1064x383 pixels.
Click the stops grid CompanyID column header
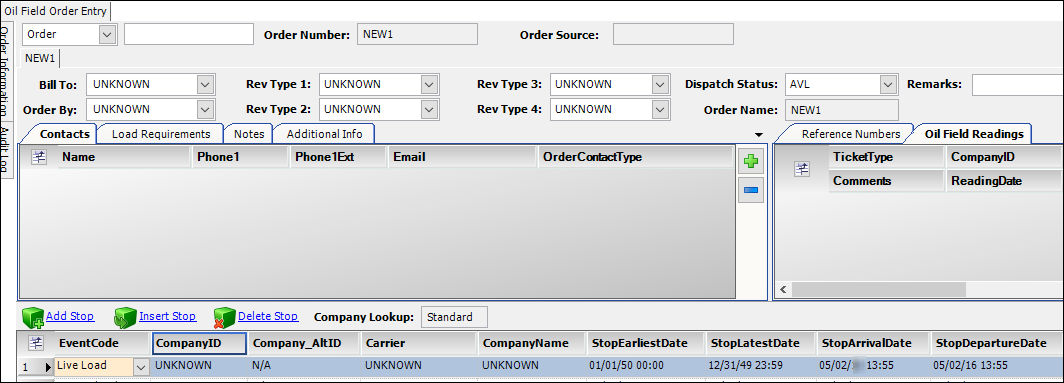pyautogui.click(x=199, y=343)
